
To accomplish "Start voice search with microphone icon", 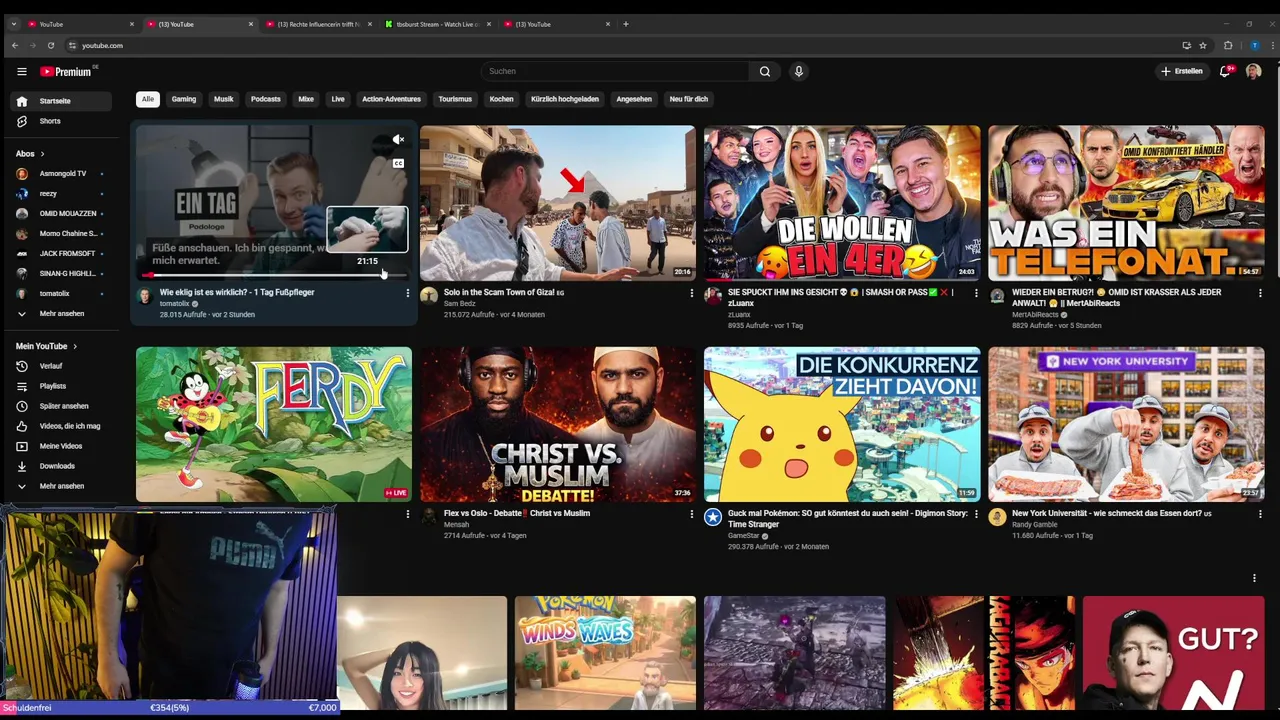I will point(798,71).
